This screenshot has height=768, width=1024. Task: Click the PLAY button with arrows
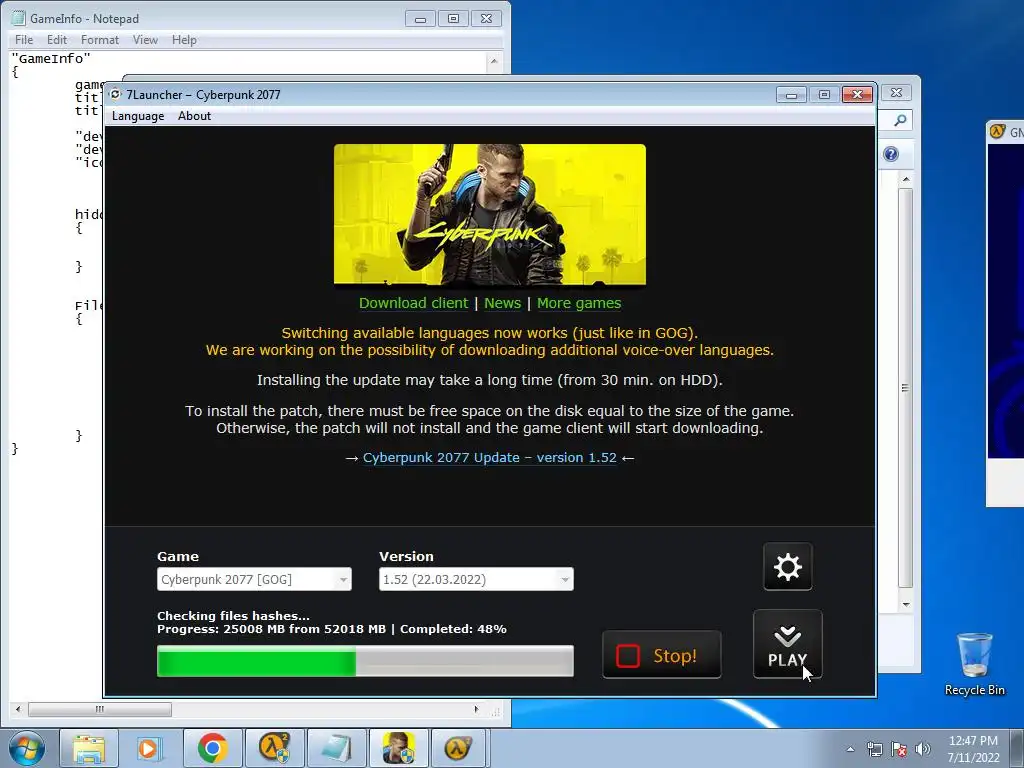click(x=788, y=644)
